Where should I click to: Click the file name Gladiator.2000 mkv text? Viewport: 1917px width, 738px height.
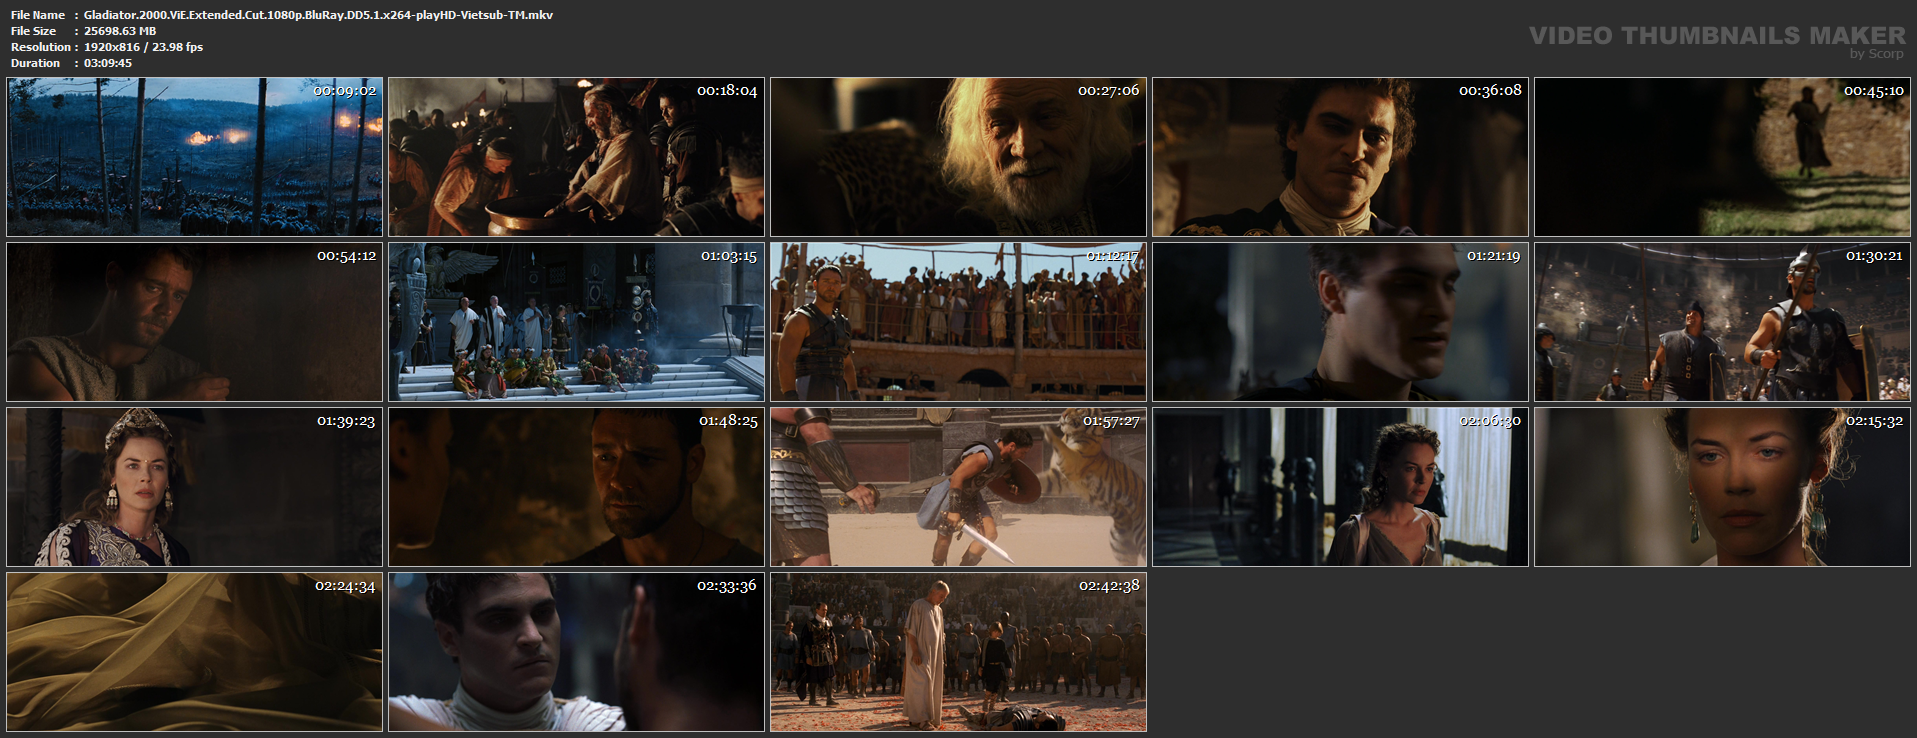click(318, 15)
